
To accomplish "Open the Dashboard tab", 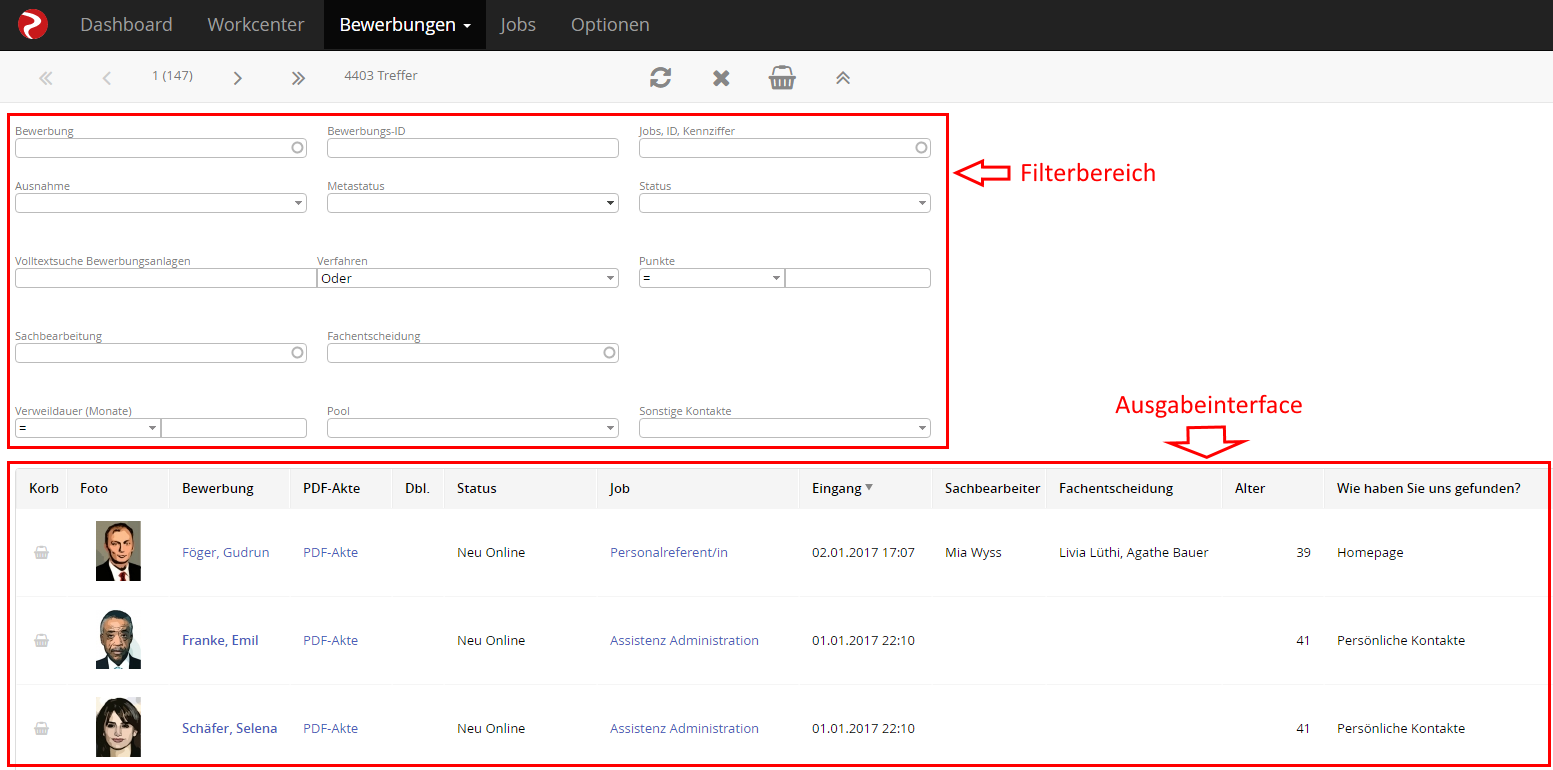I will [x=126, y=25].
